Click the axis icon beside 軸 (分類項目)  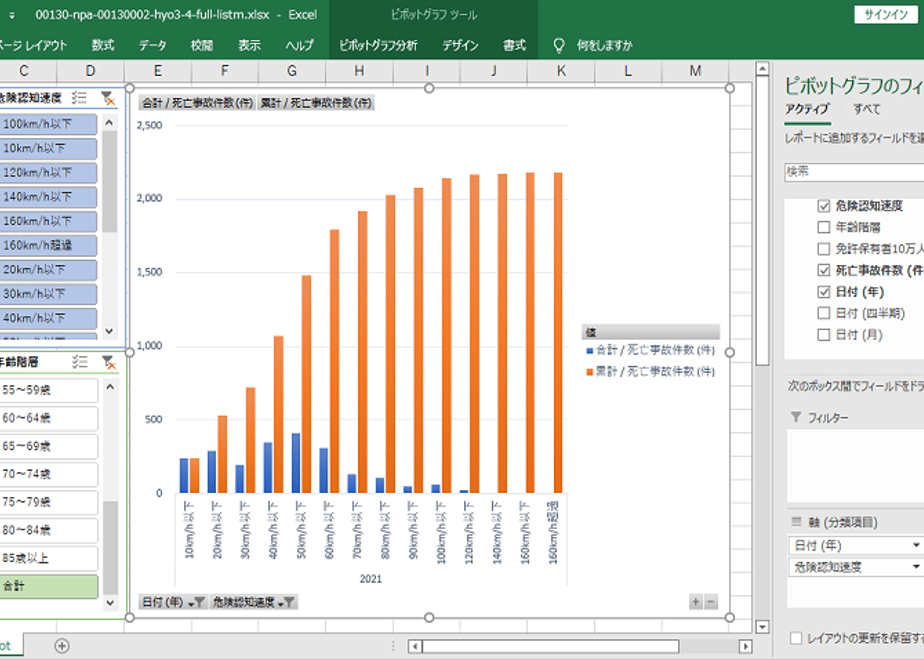[796, 522]
